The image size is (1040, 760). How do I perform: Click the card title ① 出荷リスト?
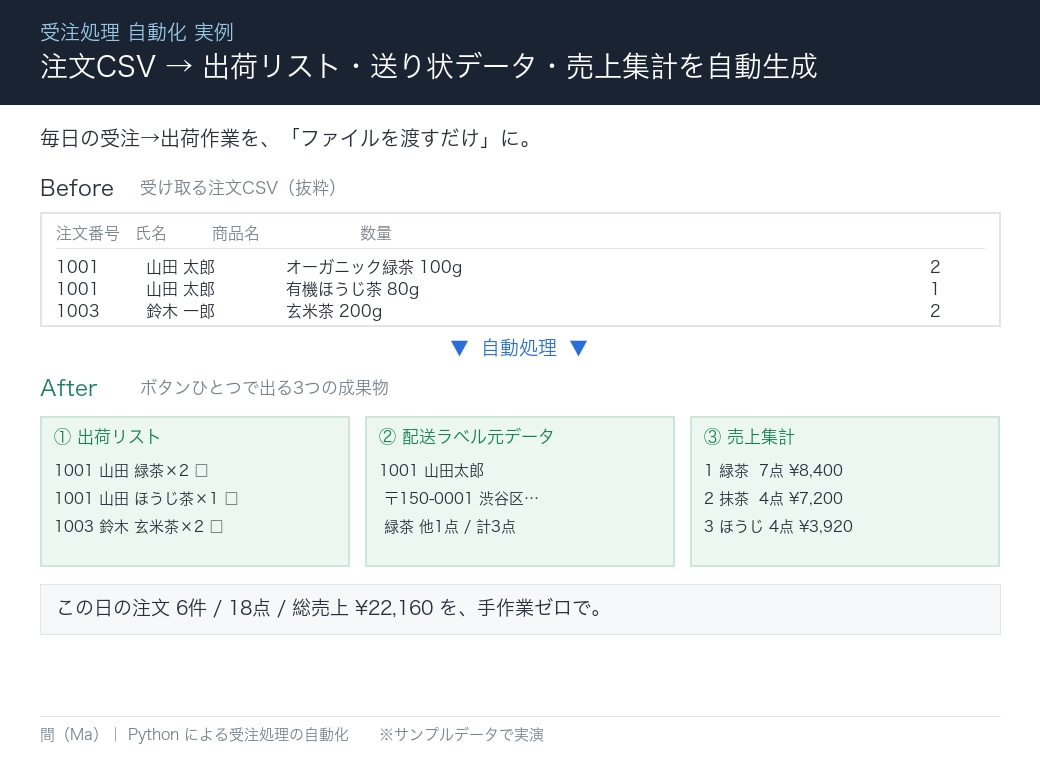107,437
